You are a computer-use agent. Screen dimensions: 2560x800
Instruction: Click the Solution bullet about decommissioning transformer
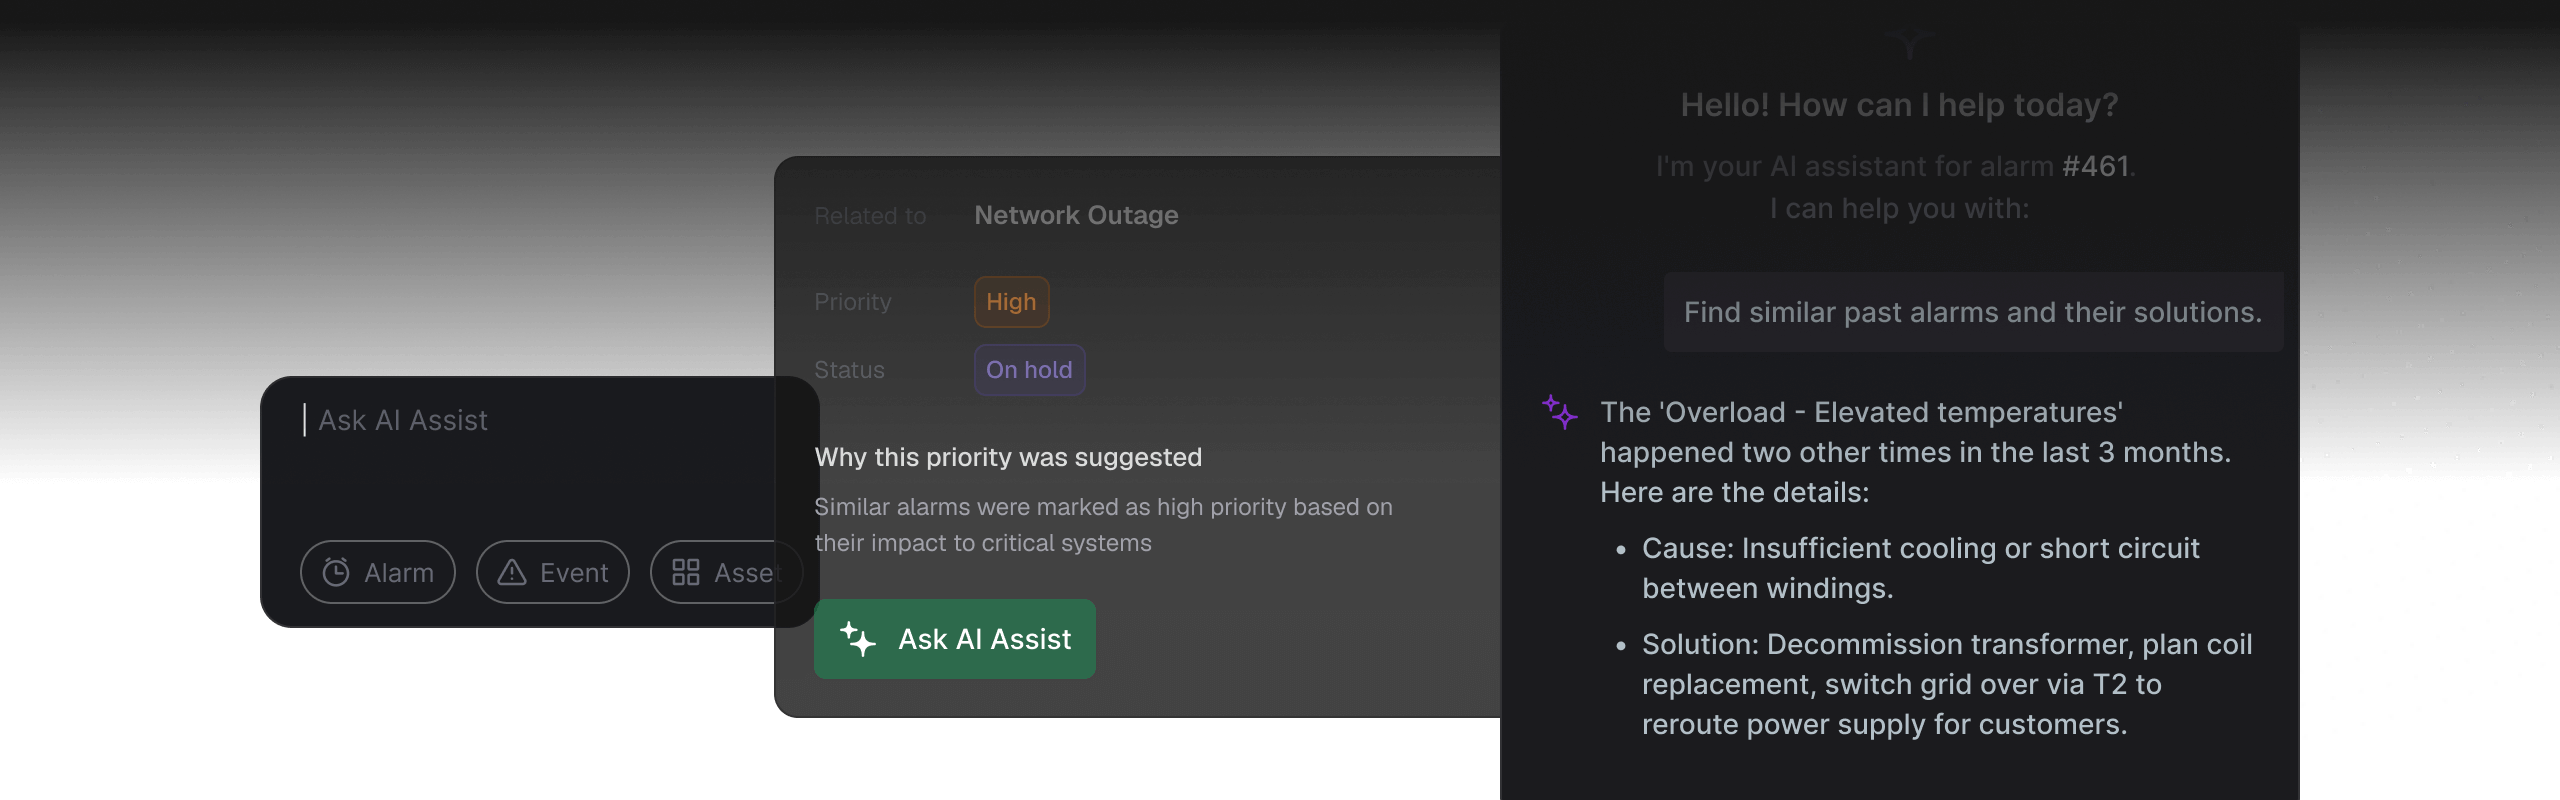(x=1948, y=684)
